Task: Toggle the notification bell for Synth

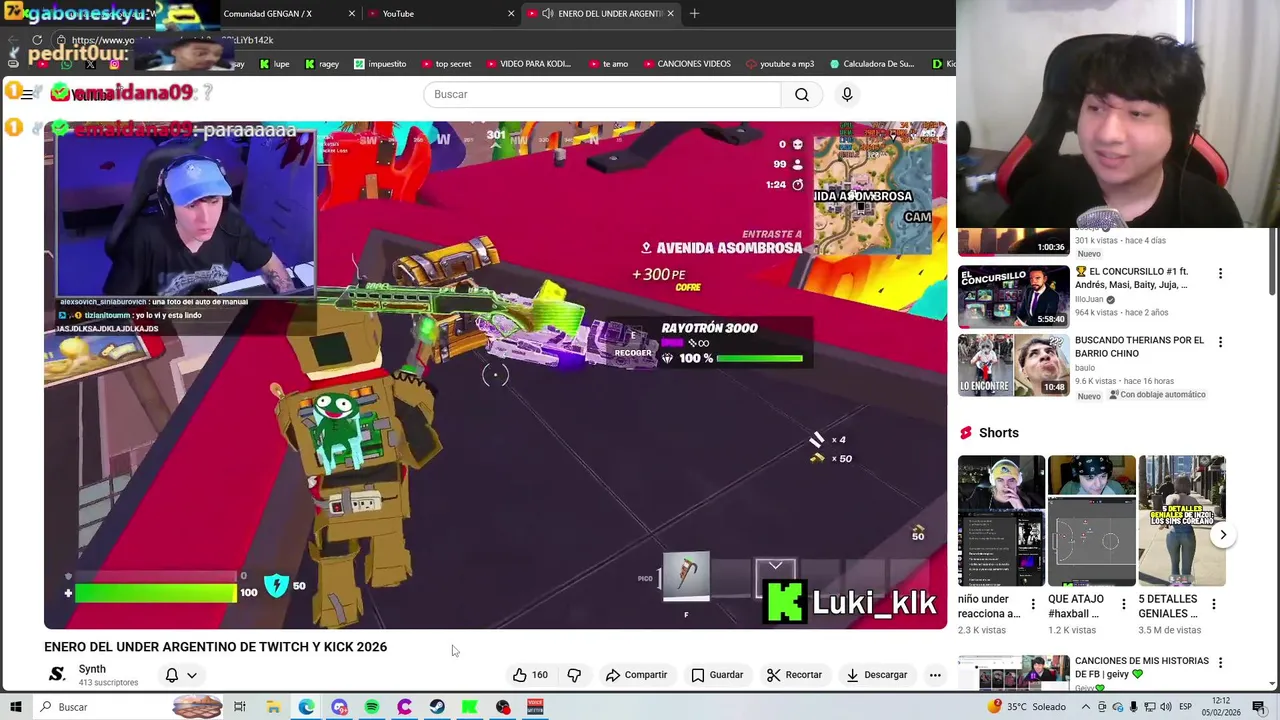Action: click(x=172, y=675)
